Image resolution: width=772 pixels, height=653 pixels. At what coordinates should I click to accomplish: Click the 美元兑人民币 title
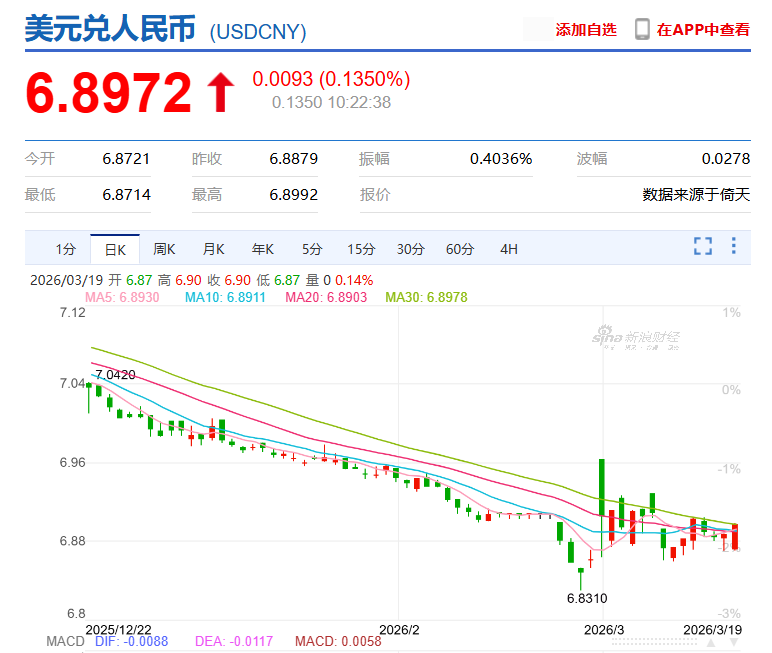tap(111, 29)
